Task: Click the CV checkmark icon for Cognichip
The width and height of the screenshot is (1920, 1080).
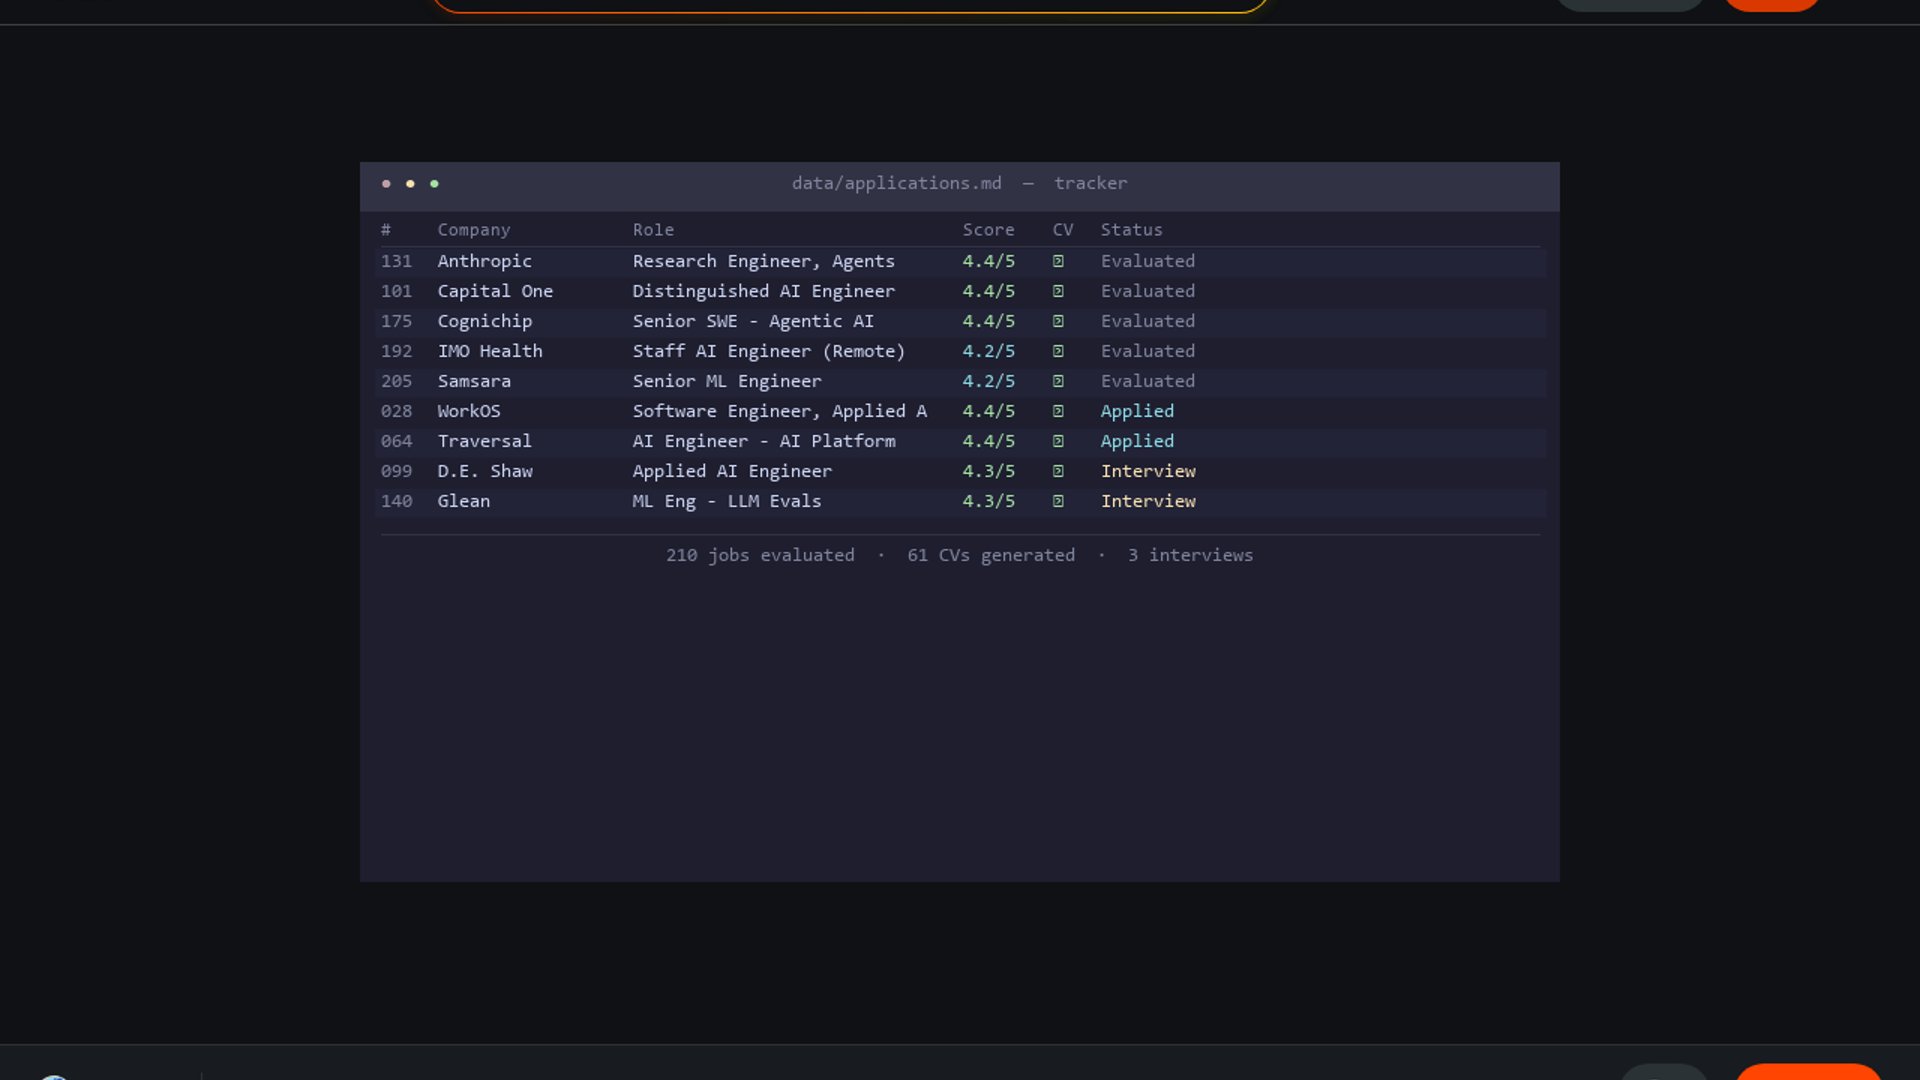Action: point(1058,321)
